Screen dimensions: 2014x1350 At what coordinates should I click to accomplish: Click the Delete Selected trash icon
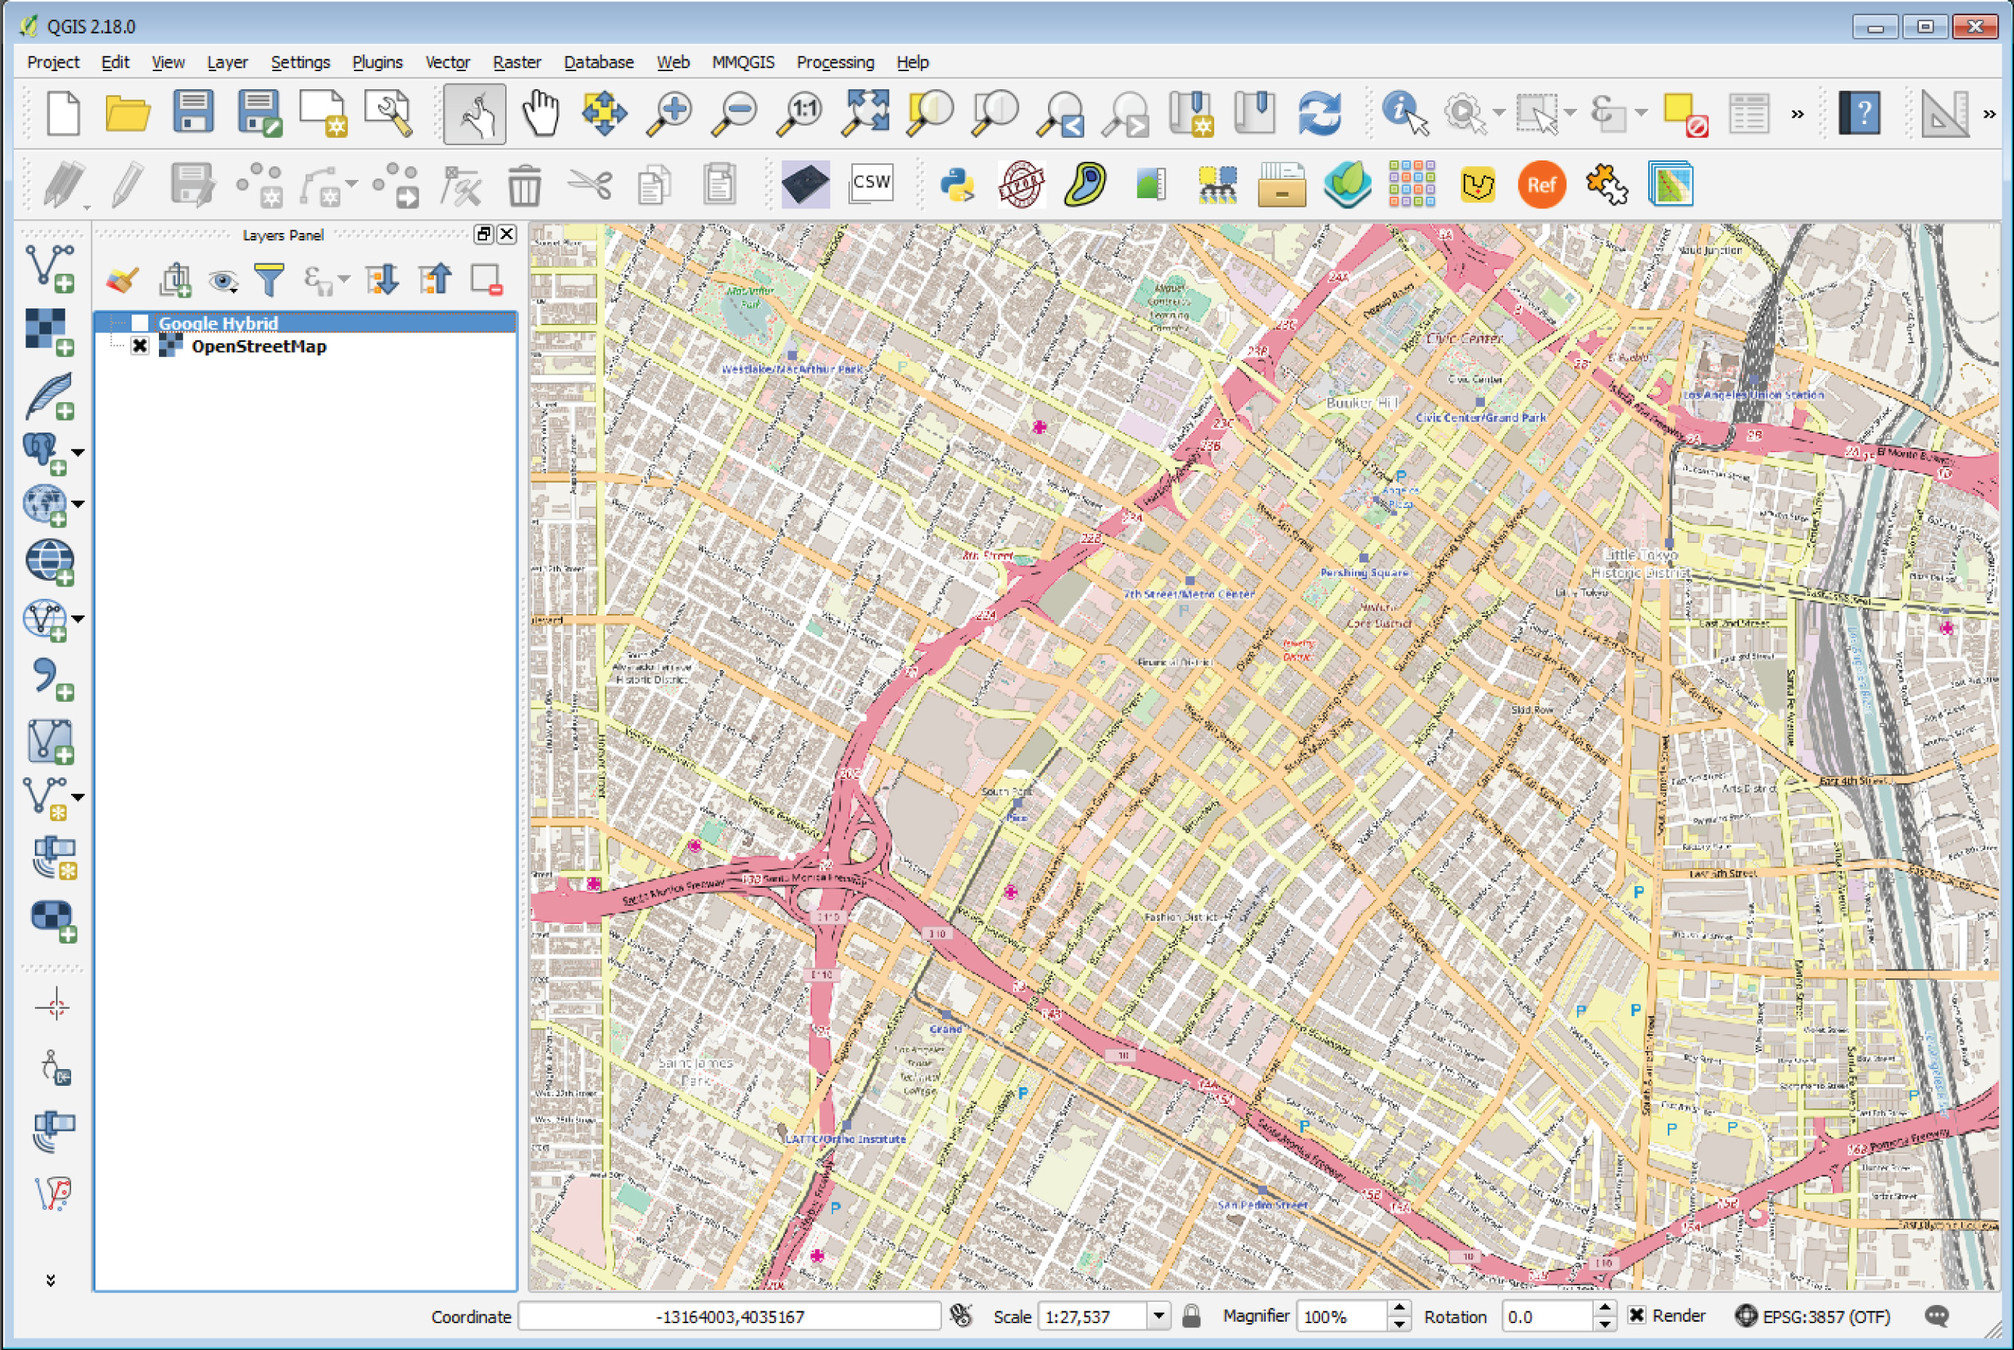point(524,185)
